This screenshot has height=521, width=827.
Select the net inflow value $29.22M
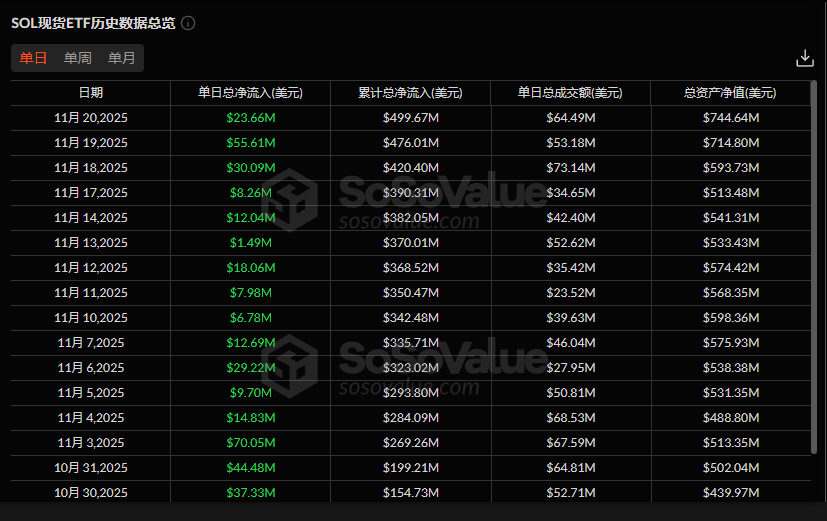[251, 368]
